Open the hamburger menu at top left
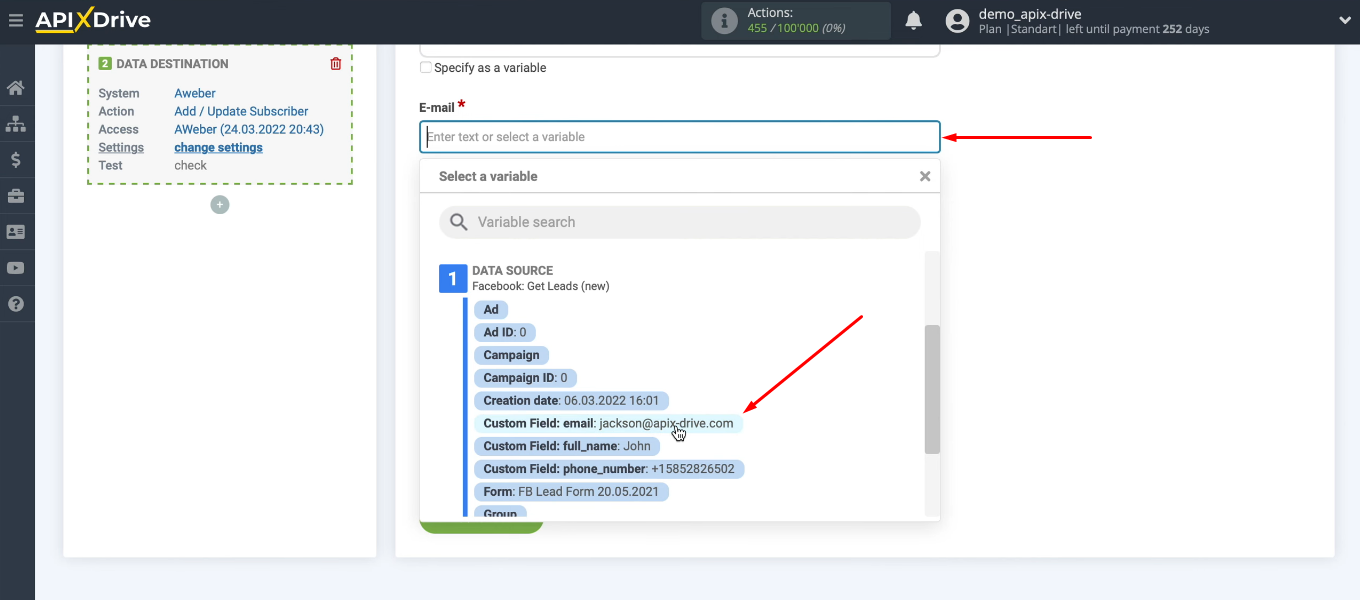The height and width of the screenshot is (600, 1360). [15, 18]
